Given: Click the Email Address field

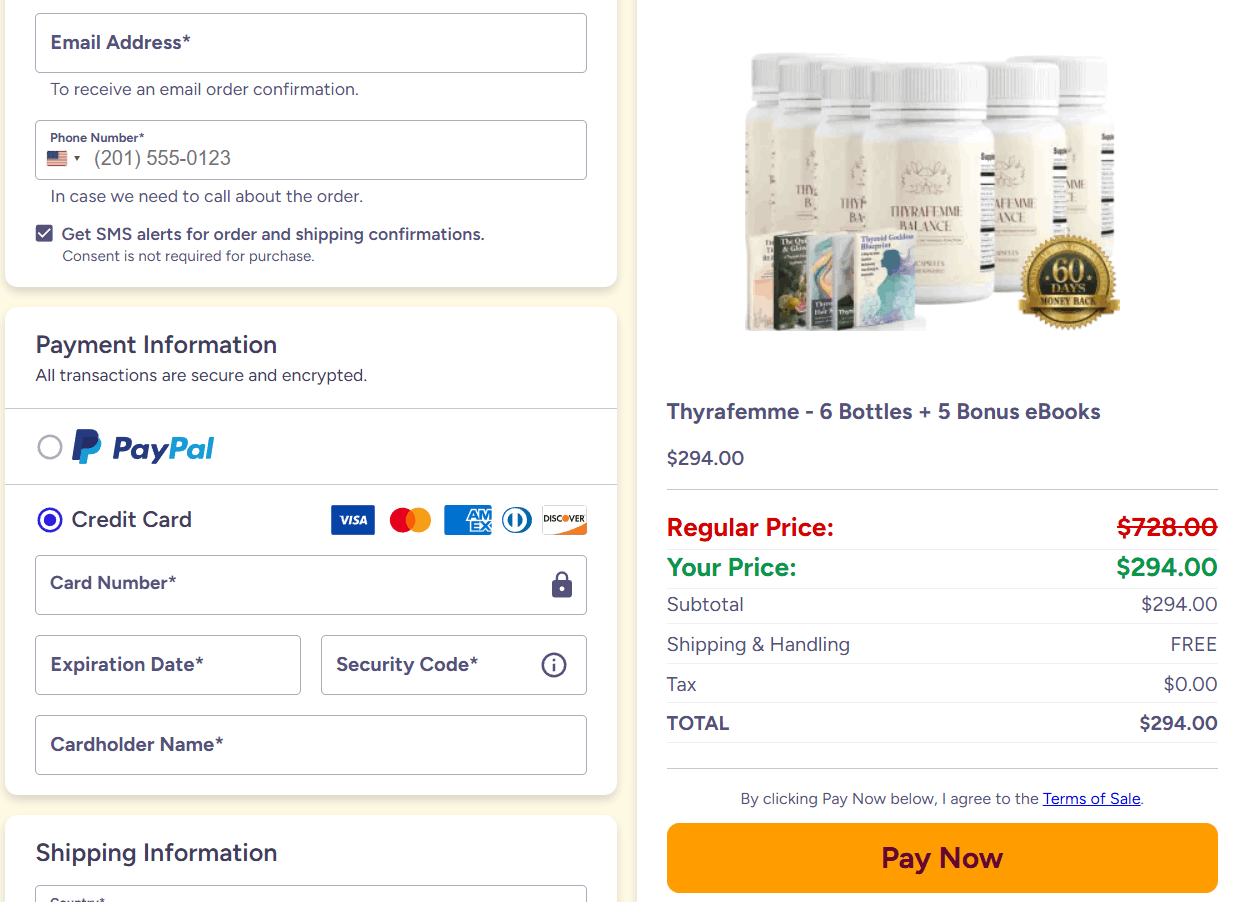Looking at the screenshot, I should click(x=310, y=43).
